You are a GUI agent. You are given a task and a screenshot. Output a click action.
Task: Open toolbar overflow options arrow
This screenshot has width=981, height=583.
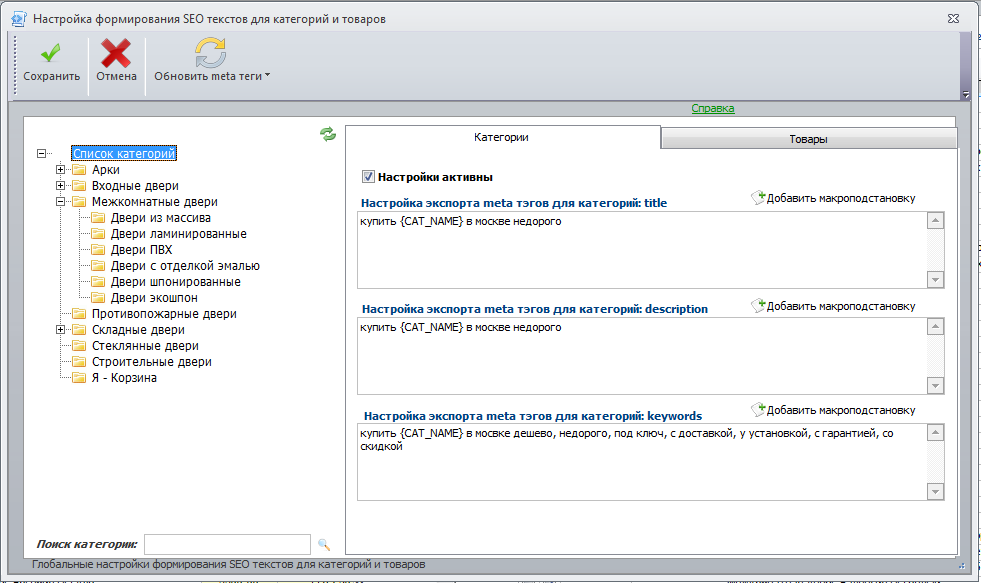click(965, 94)
